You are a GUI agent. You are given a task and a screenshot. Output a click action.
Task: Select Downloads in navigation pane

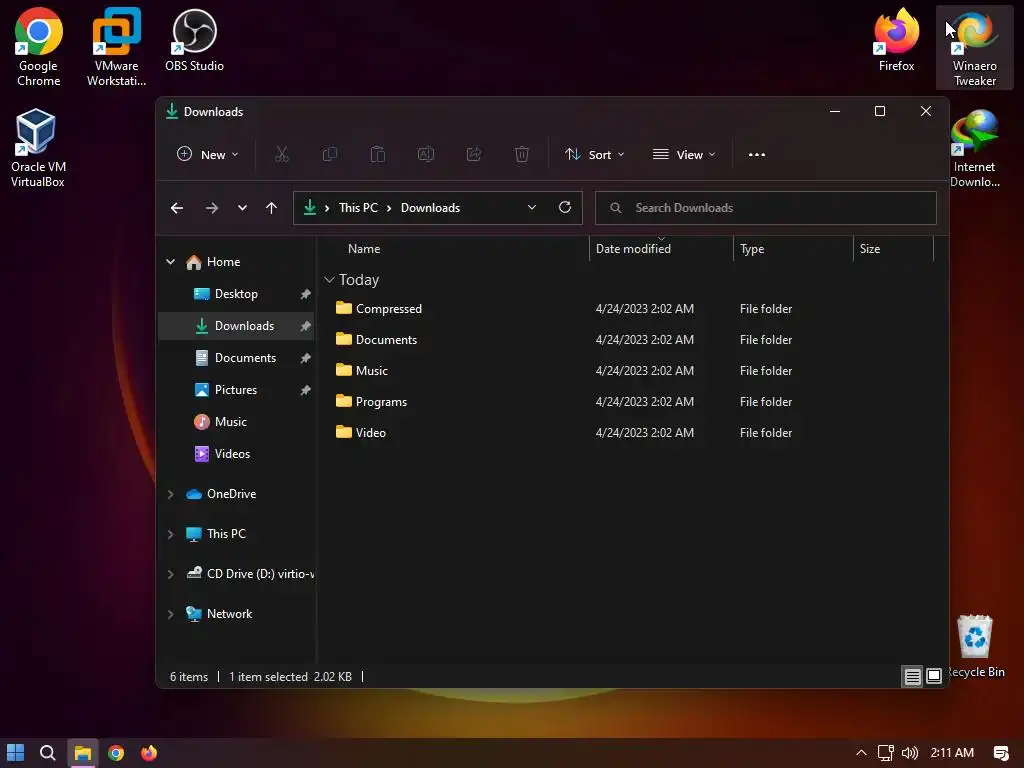tap(236, 326)
